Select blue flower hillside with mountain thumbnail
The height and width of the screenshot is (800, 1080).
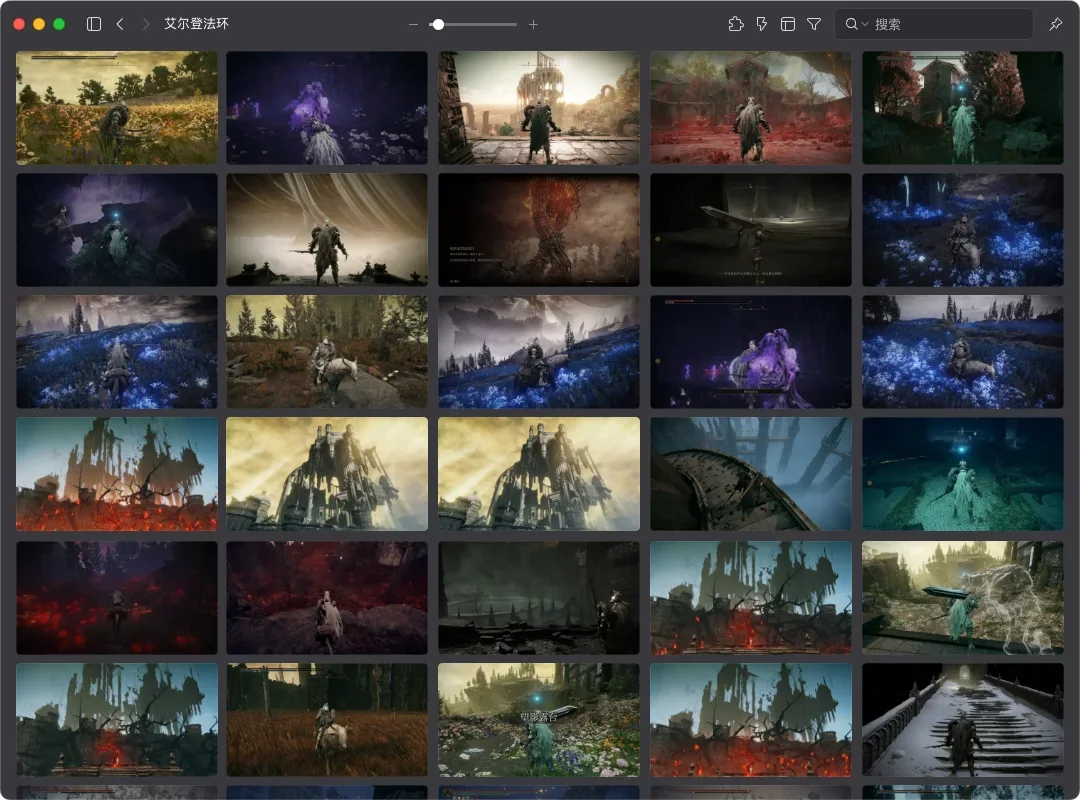539,351
